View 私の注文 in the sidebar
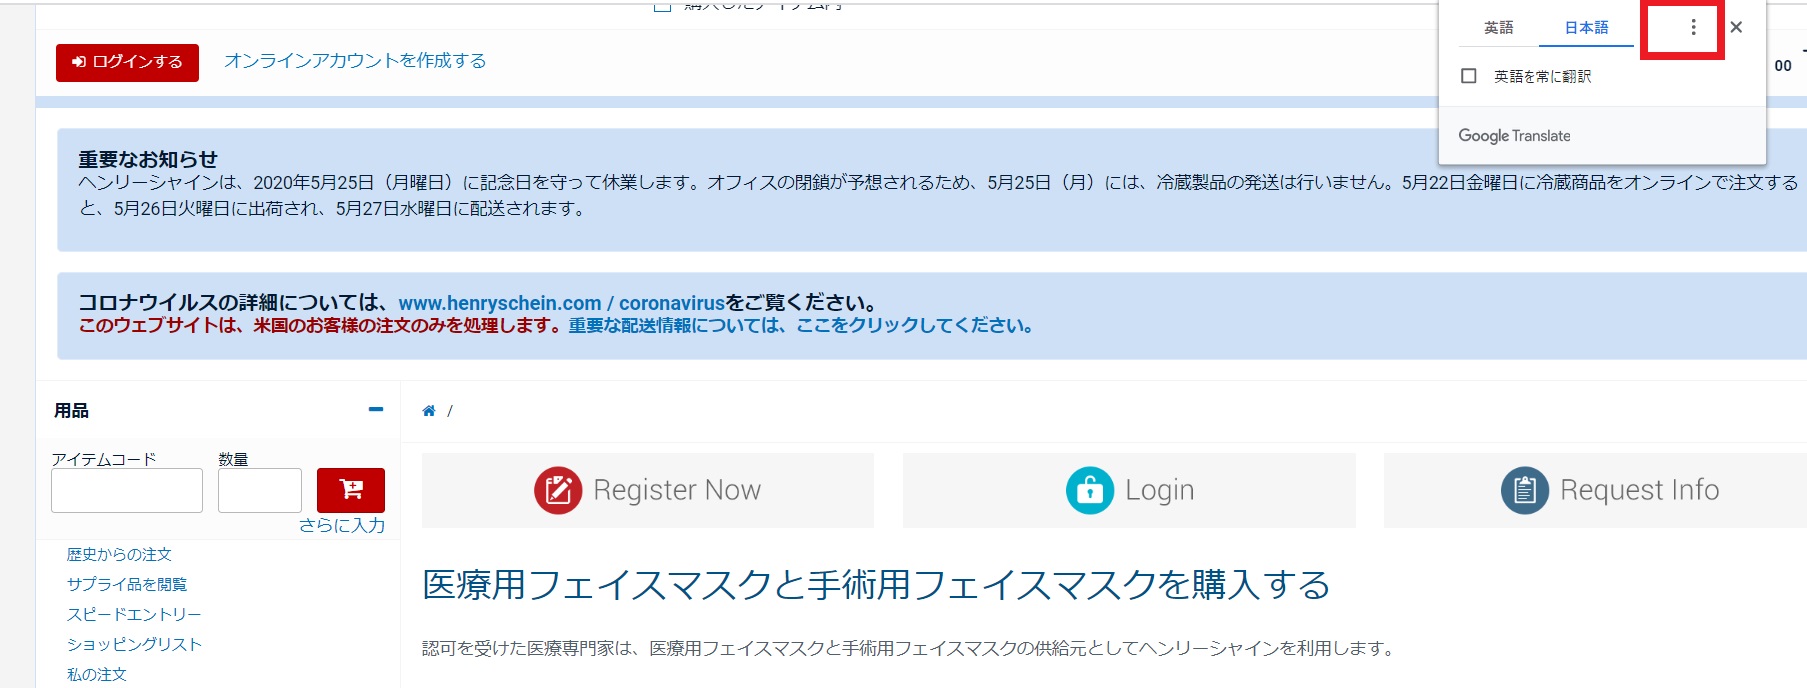This screenshot has height=688, width=1807. coord(97,675)
